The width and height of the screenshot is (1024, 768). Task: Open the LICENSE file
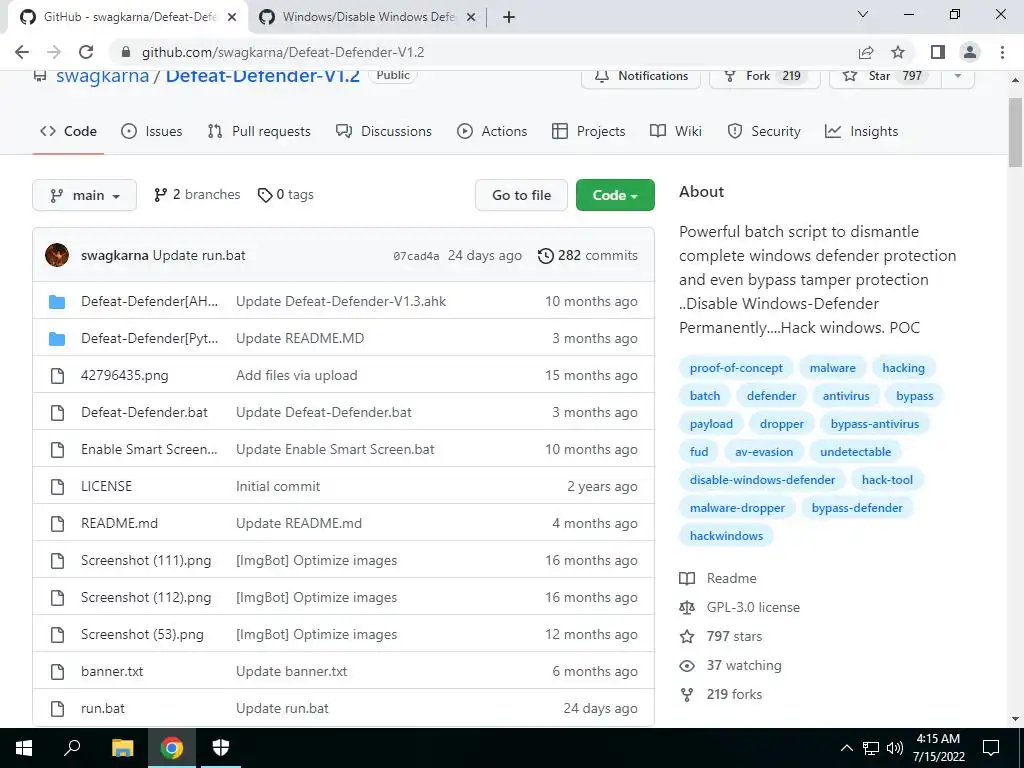pyautogui.click(x=106, y=487)
